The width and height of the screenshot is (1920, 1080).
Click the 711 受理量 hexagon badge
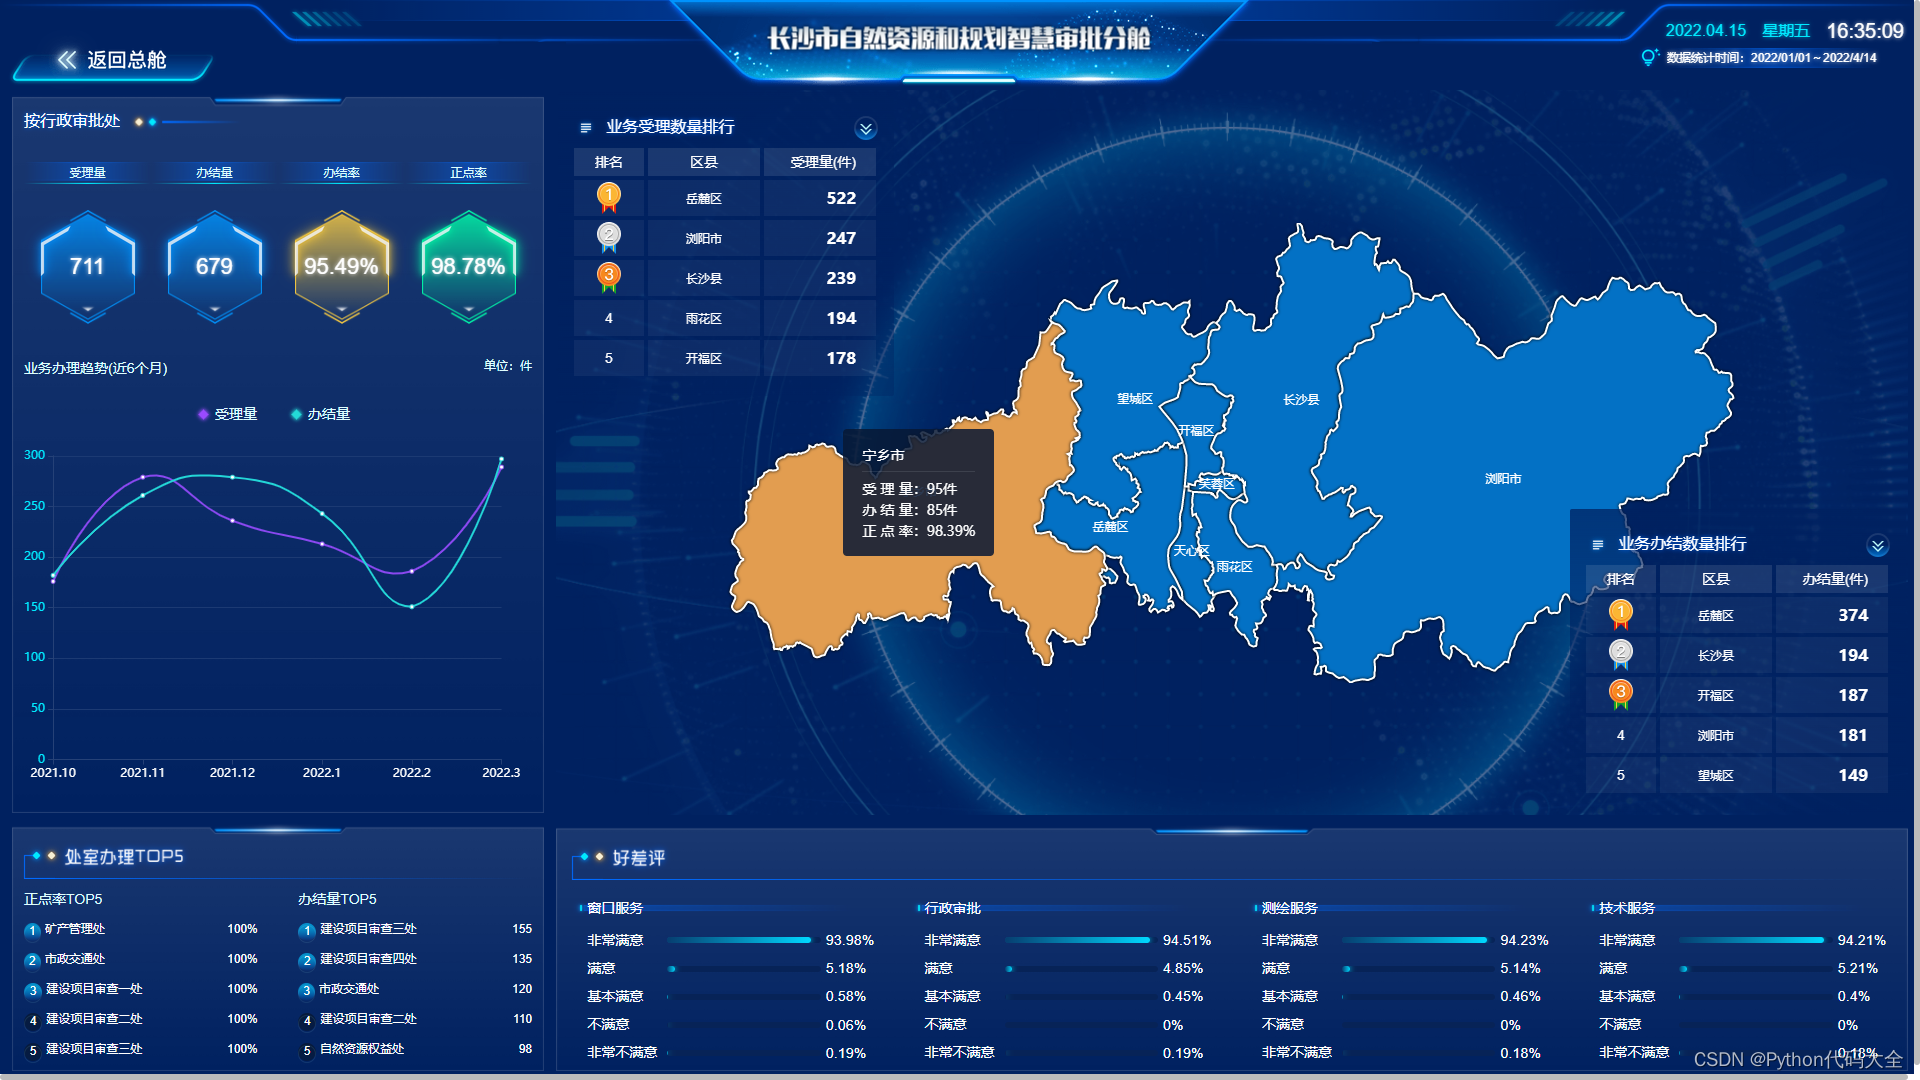(x=87, y=266)
